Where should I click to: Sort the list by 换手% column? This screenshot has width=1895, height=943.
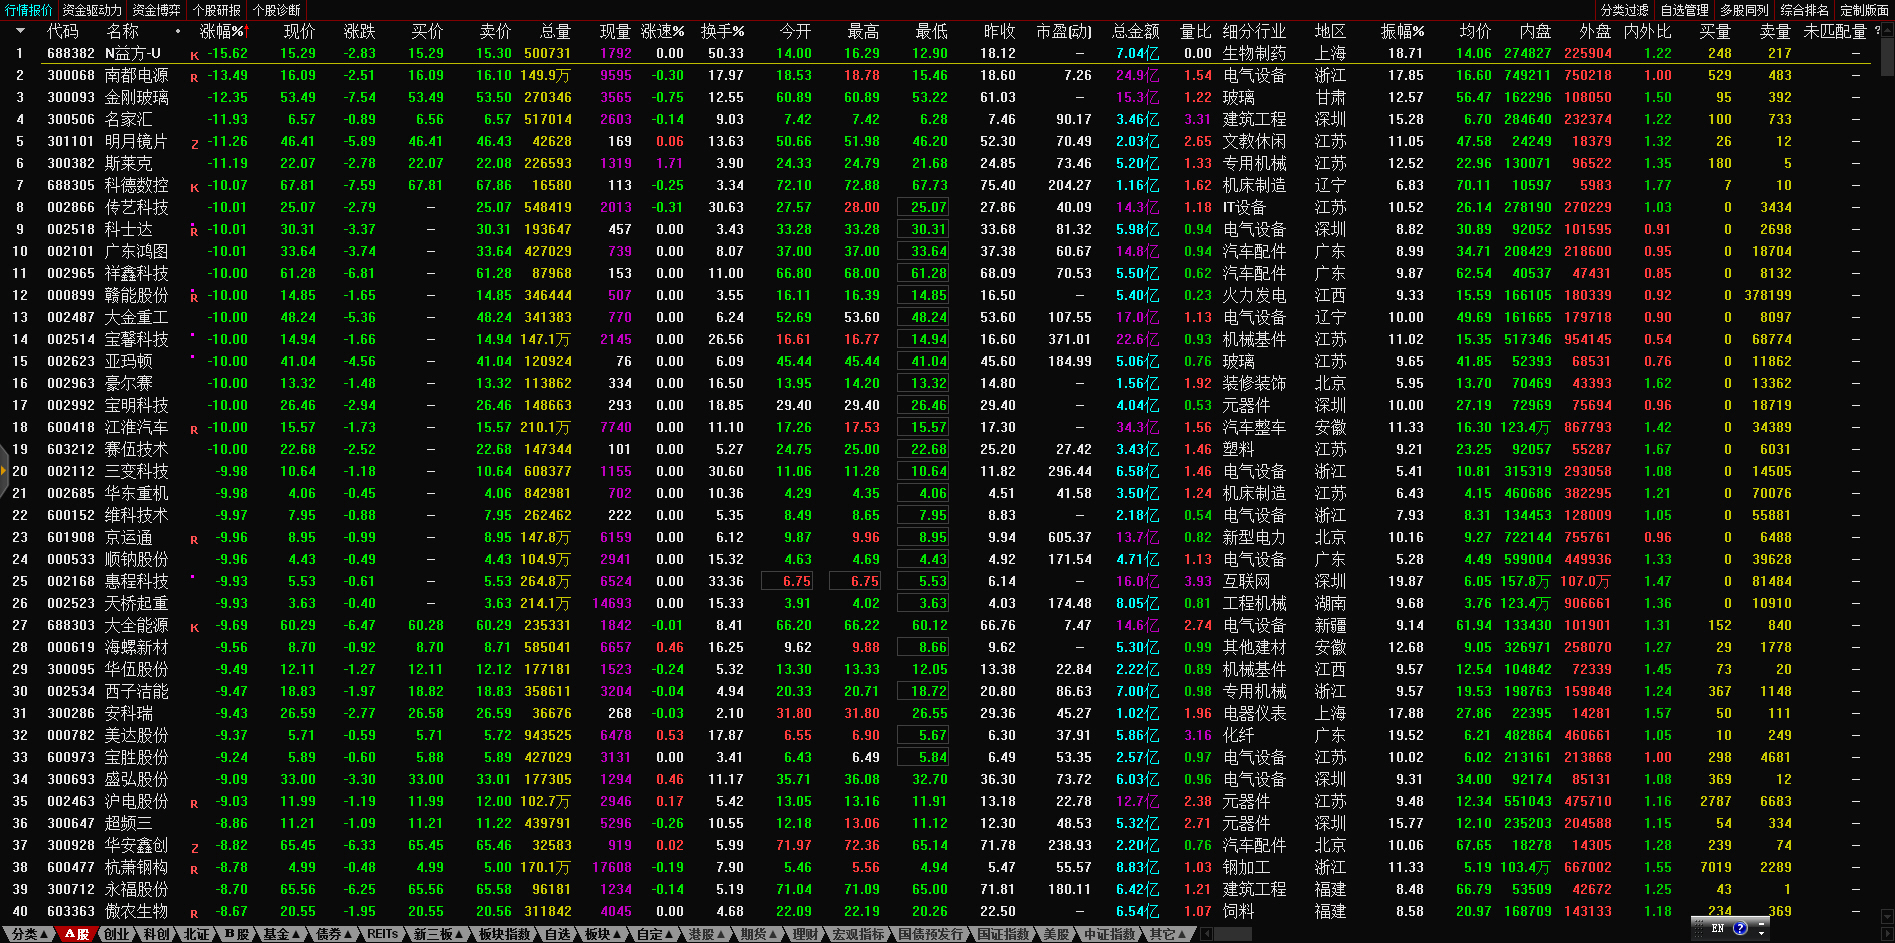(x=722, y=32)
